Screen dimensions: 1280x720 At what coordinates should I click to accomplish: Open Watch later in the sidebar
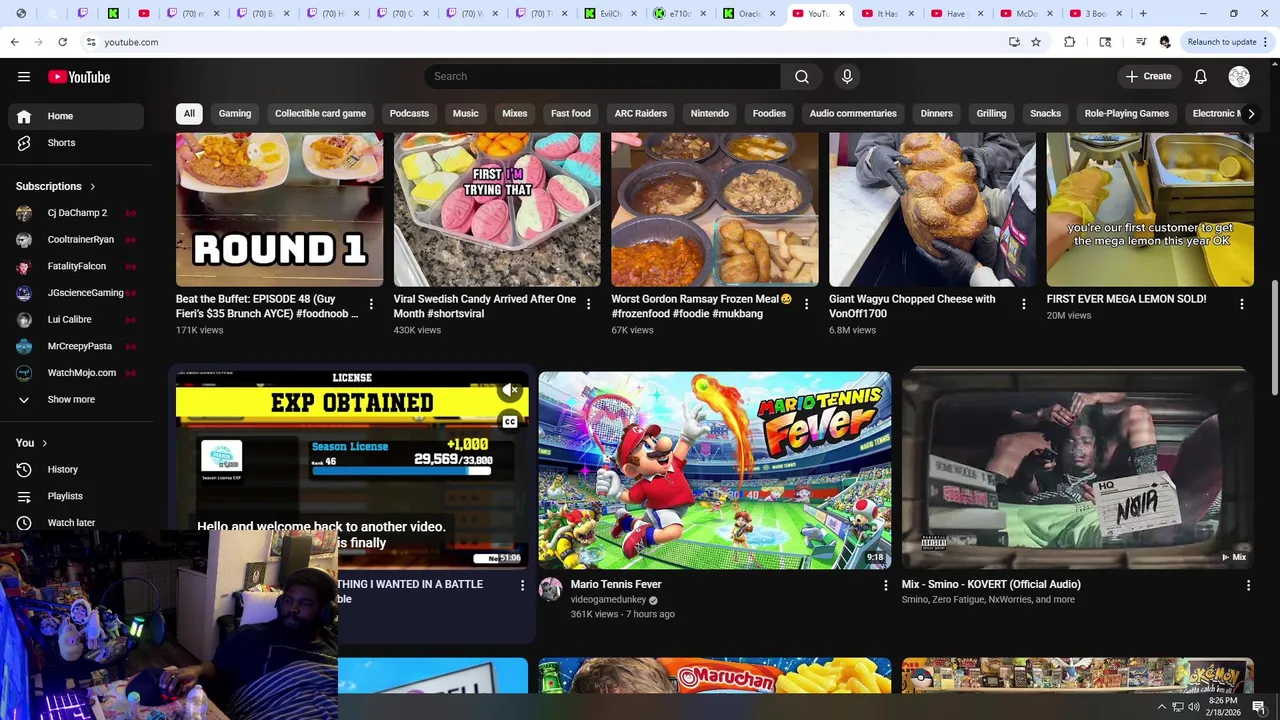point(76,523)
